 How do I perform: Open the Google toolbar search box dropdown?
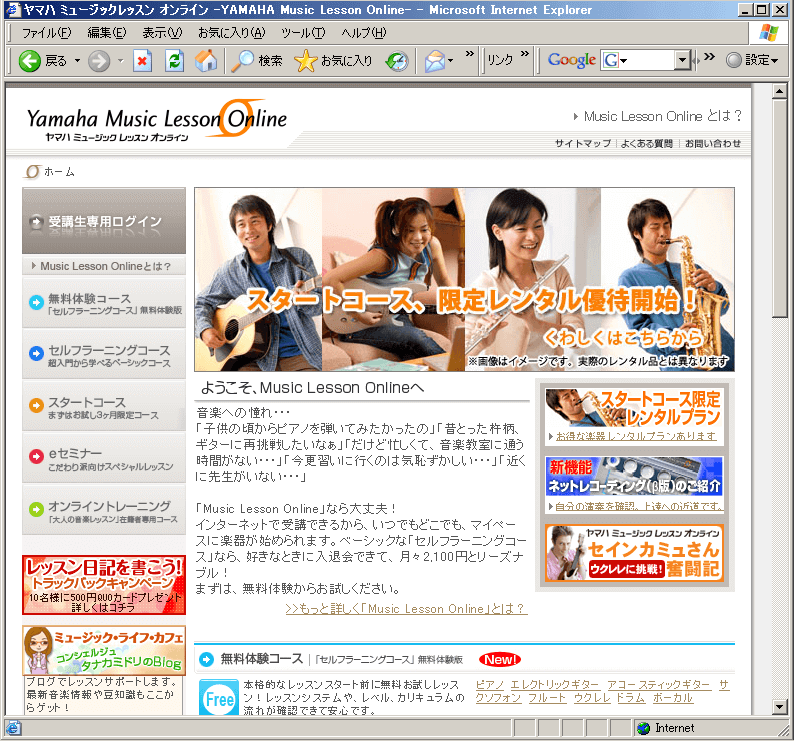click(683, 61)
